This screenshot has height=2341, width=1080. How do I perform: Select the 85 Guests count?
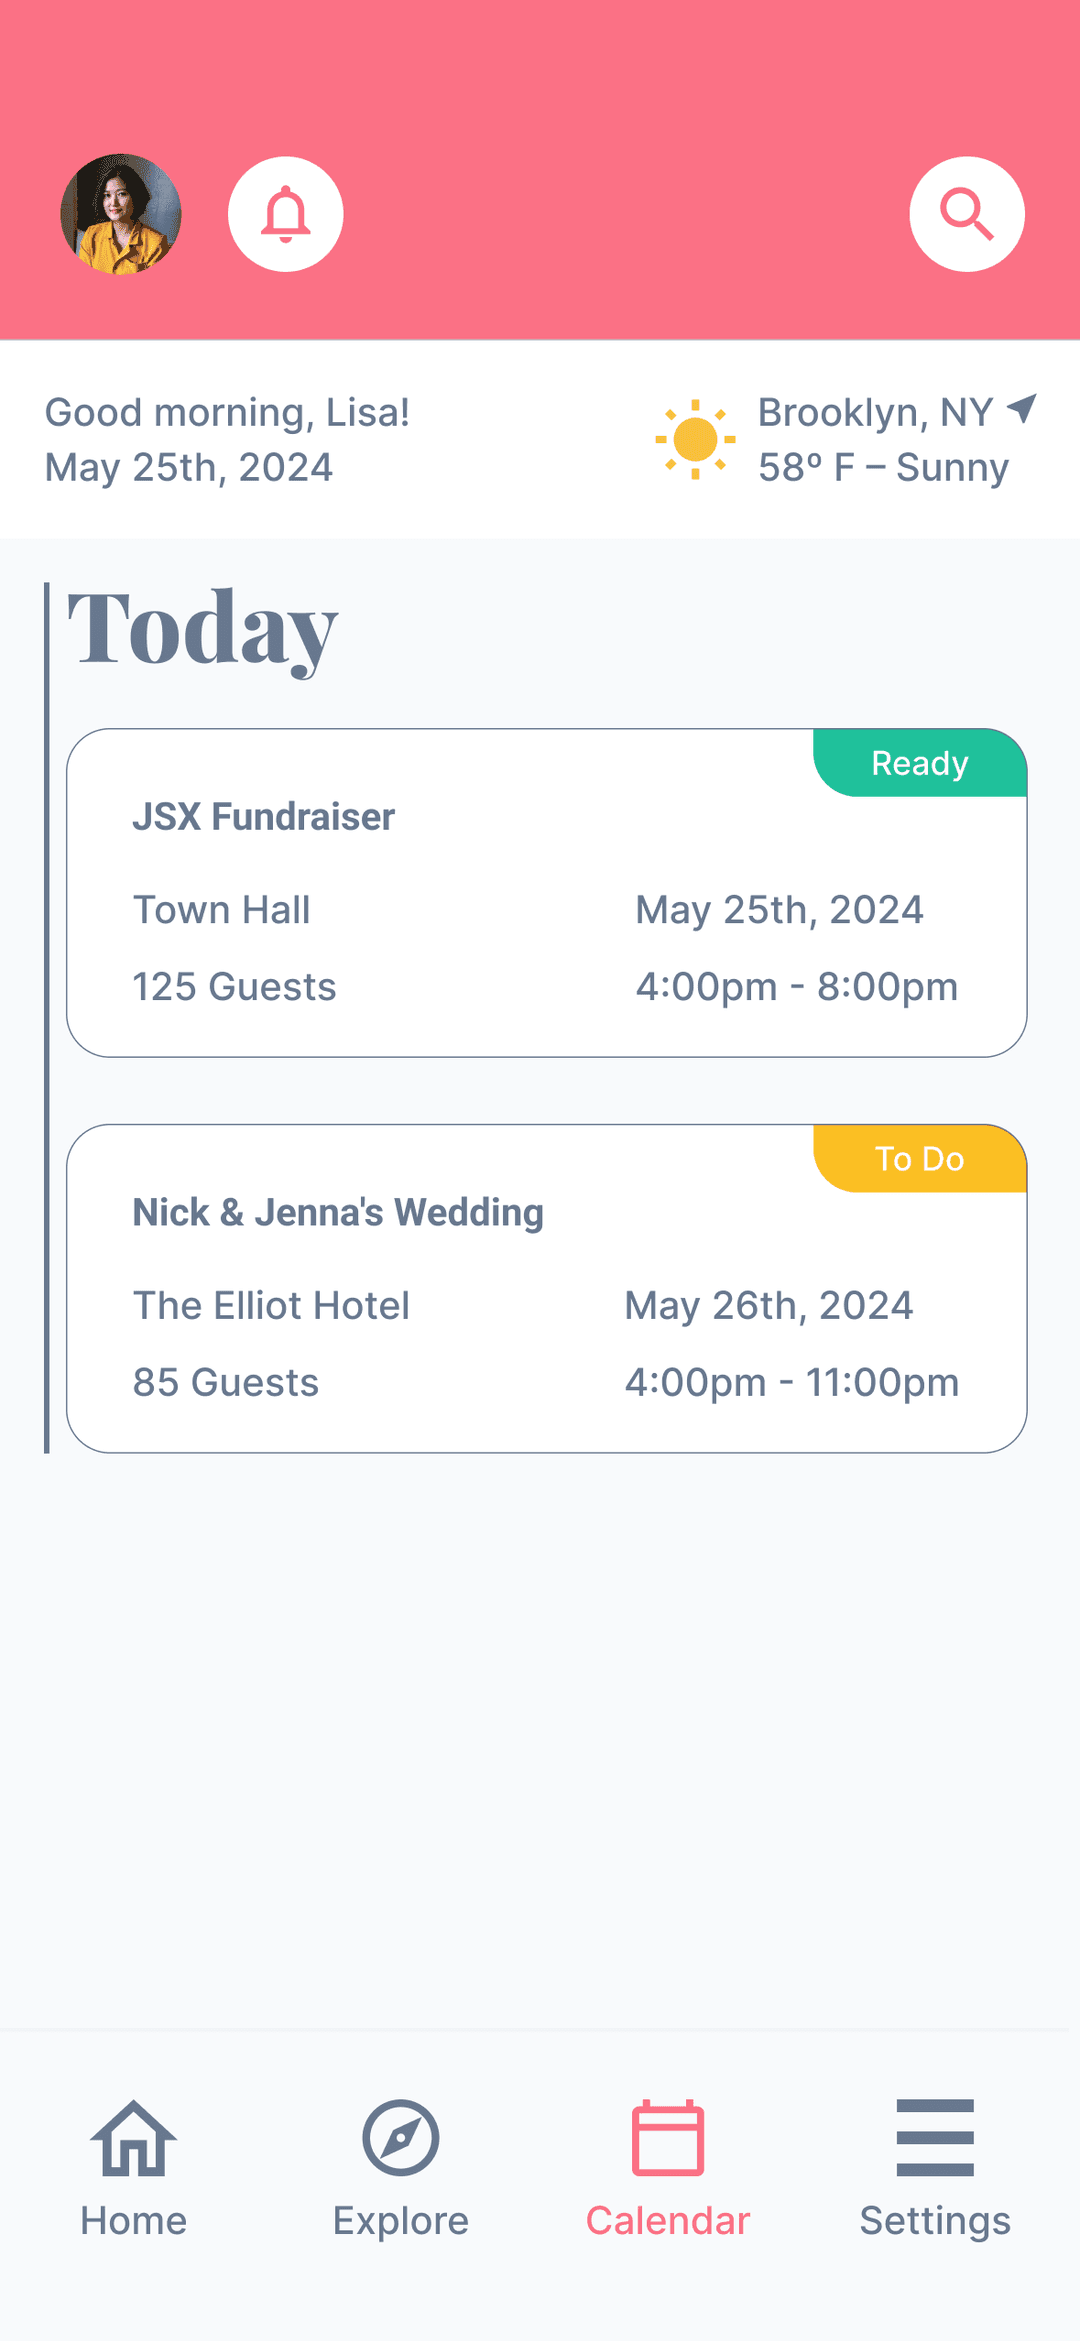[226, 1383]
